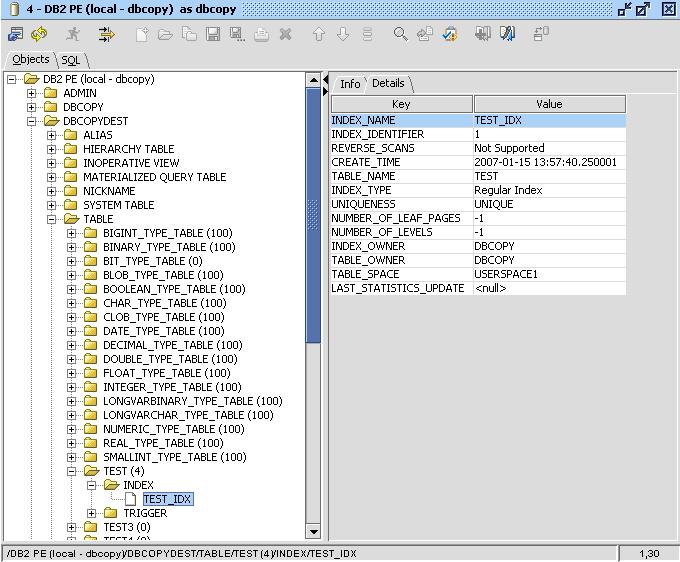Open the Details tab
680x562 pixels.
[389, 83]
